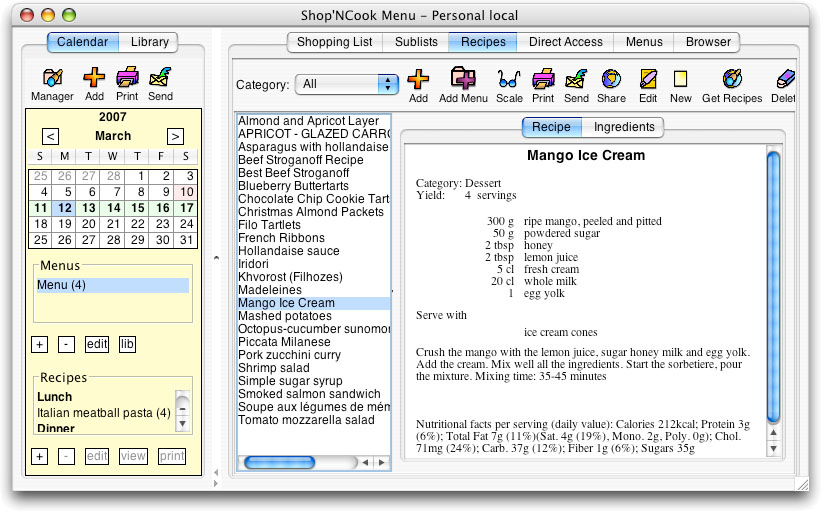The height and width of the screenshot is (511, 821).
Task: Go to next month in calendar
Action: click(175, 136)
